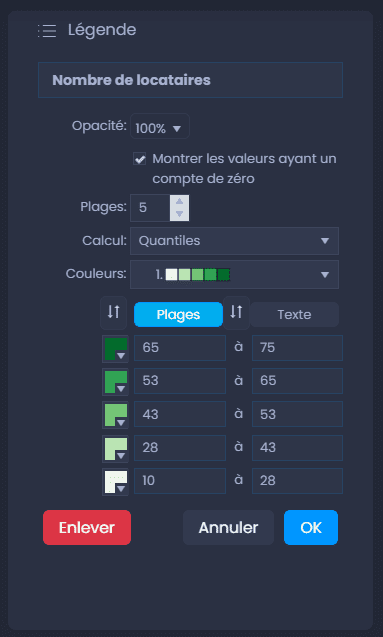Click the upper bound field showing 65
This screenshot has width=383, height=637.
click(297, 381)
